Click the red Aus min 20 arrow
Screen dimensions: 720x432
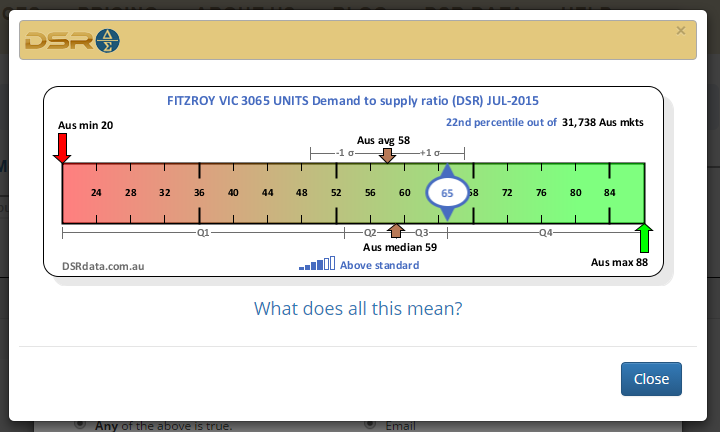tap(62, 148)
